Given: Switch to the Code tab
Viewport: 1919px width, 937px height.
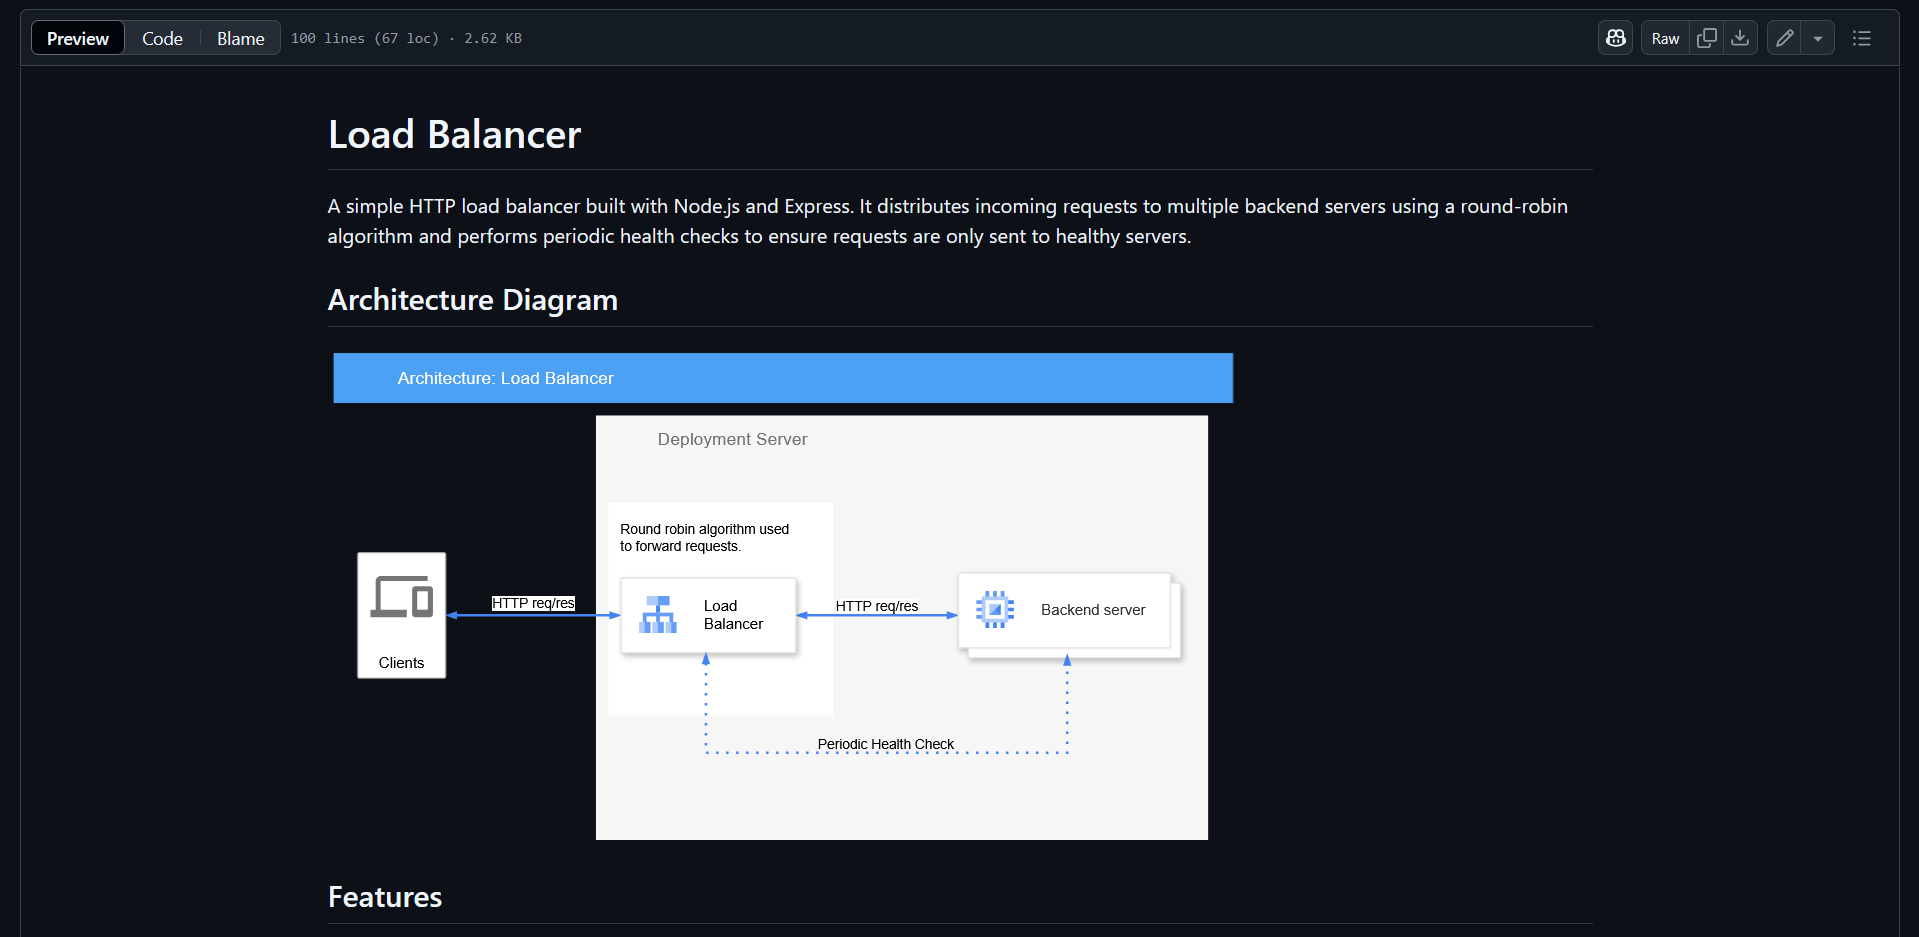Looking at the screenshot, I should [161, 37].
